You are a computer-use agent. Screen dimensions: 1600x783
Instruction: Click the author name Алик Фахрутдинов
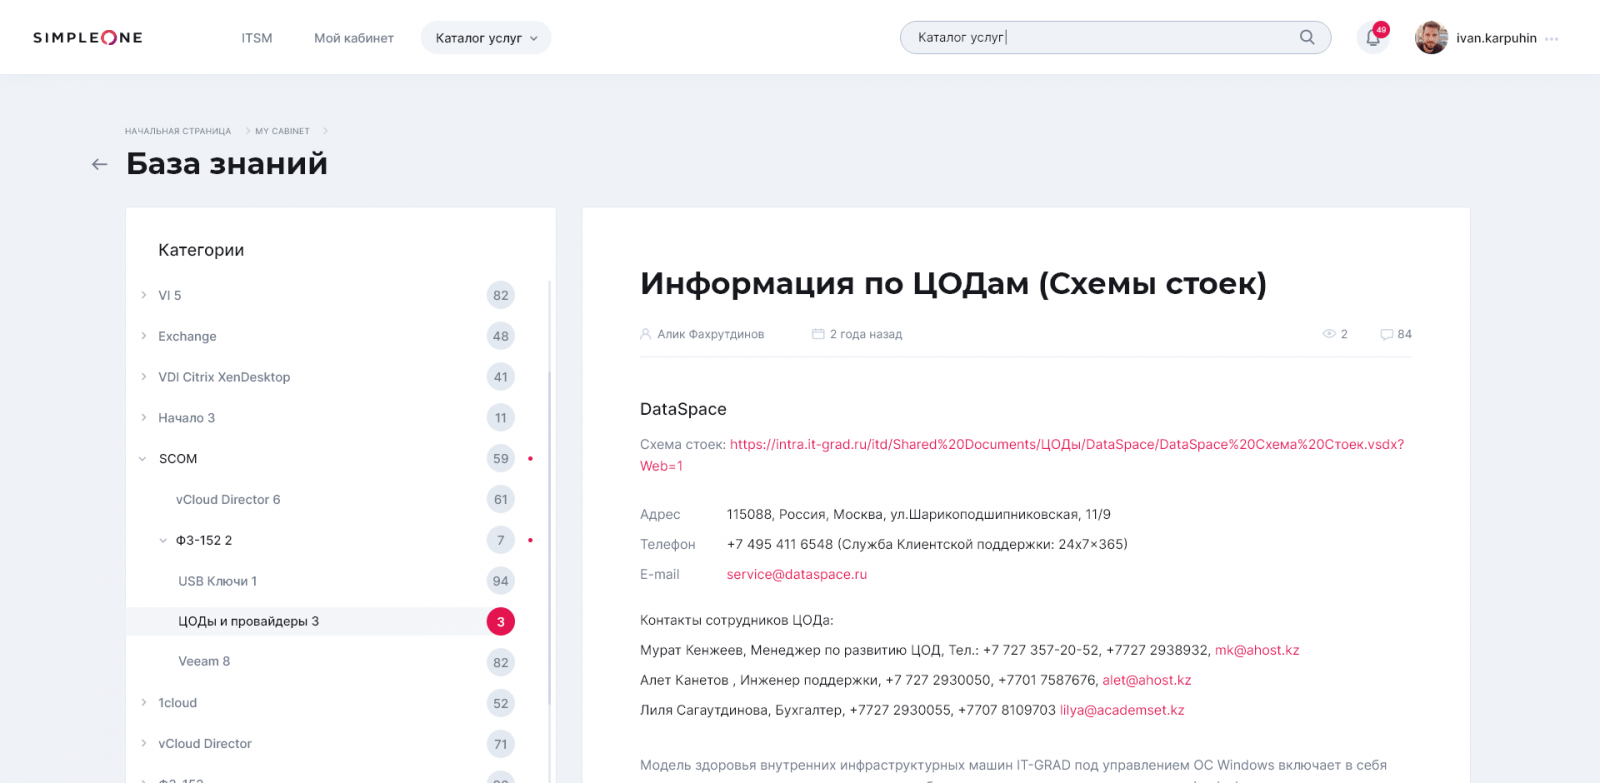coord(711,334)
